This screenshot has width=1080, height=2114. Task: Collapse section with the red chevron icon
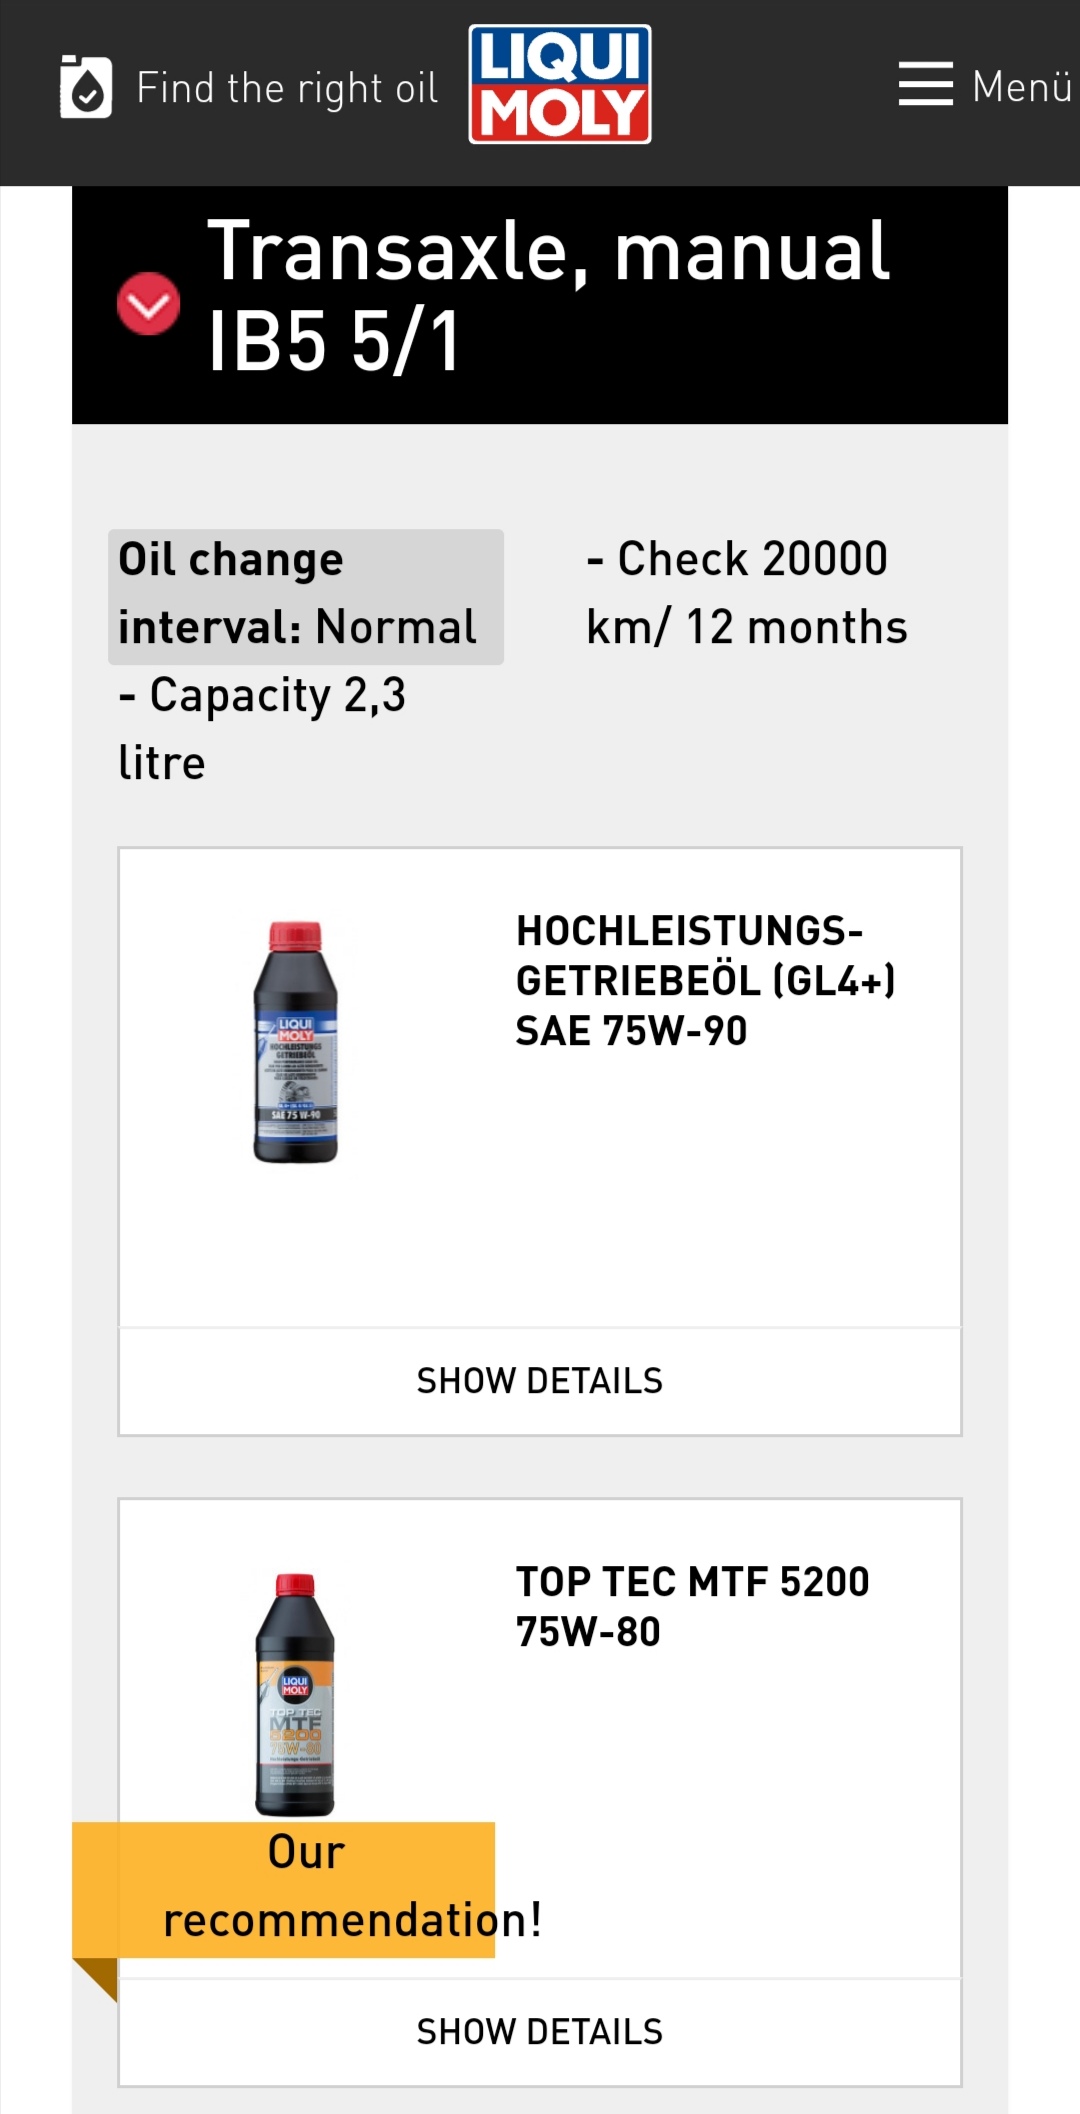(x=148, y=303)
